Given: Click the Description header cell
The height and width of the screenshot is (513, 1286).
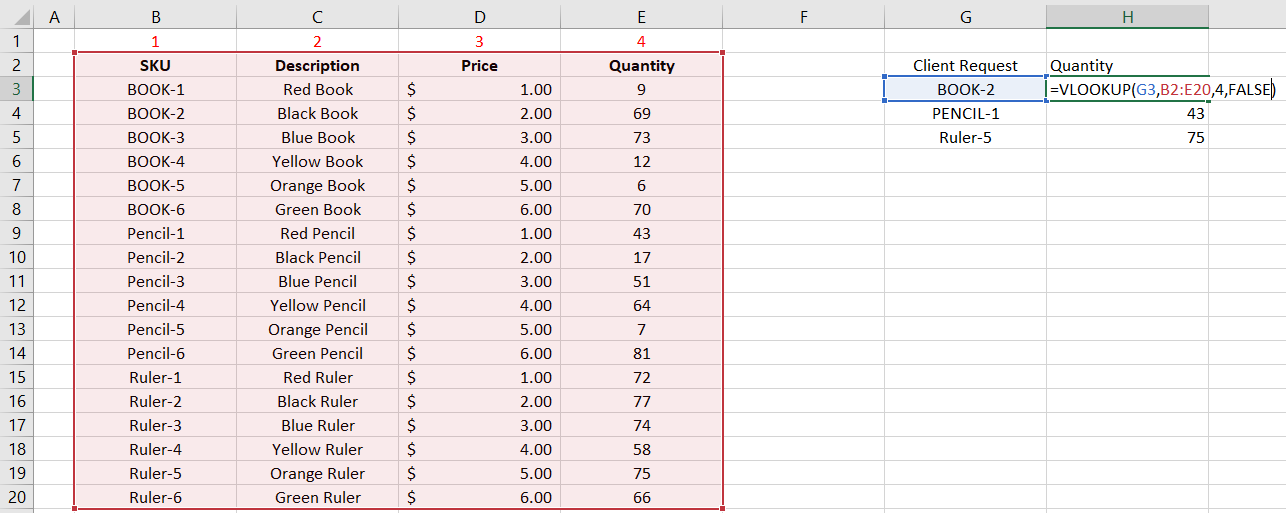Looking at the screenshot, I should point(317,65).
